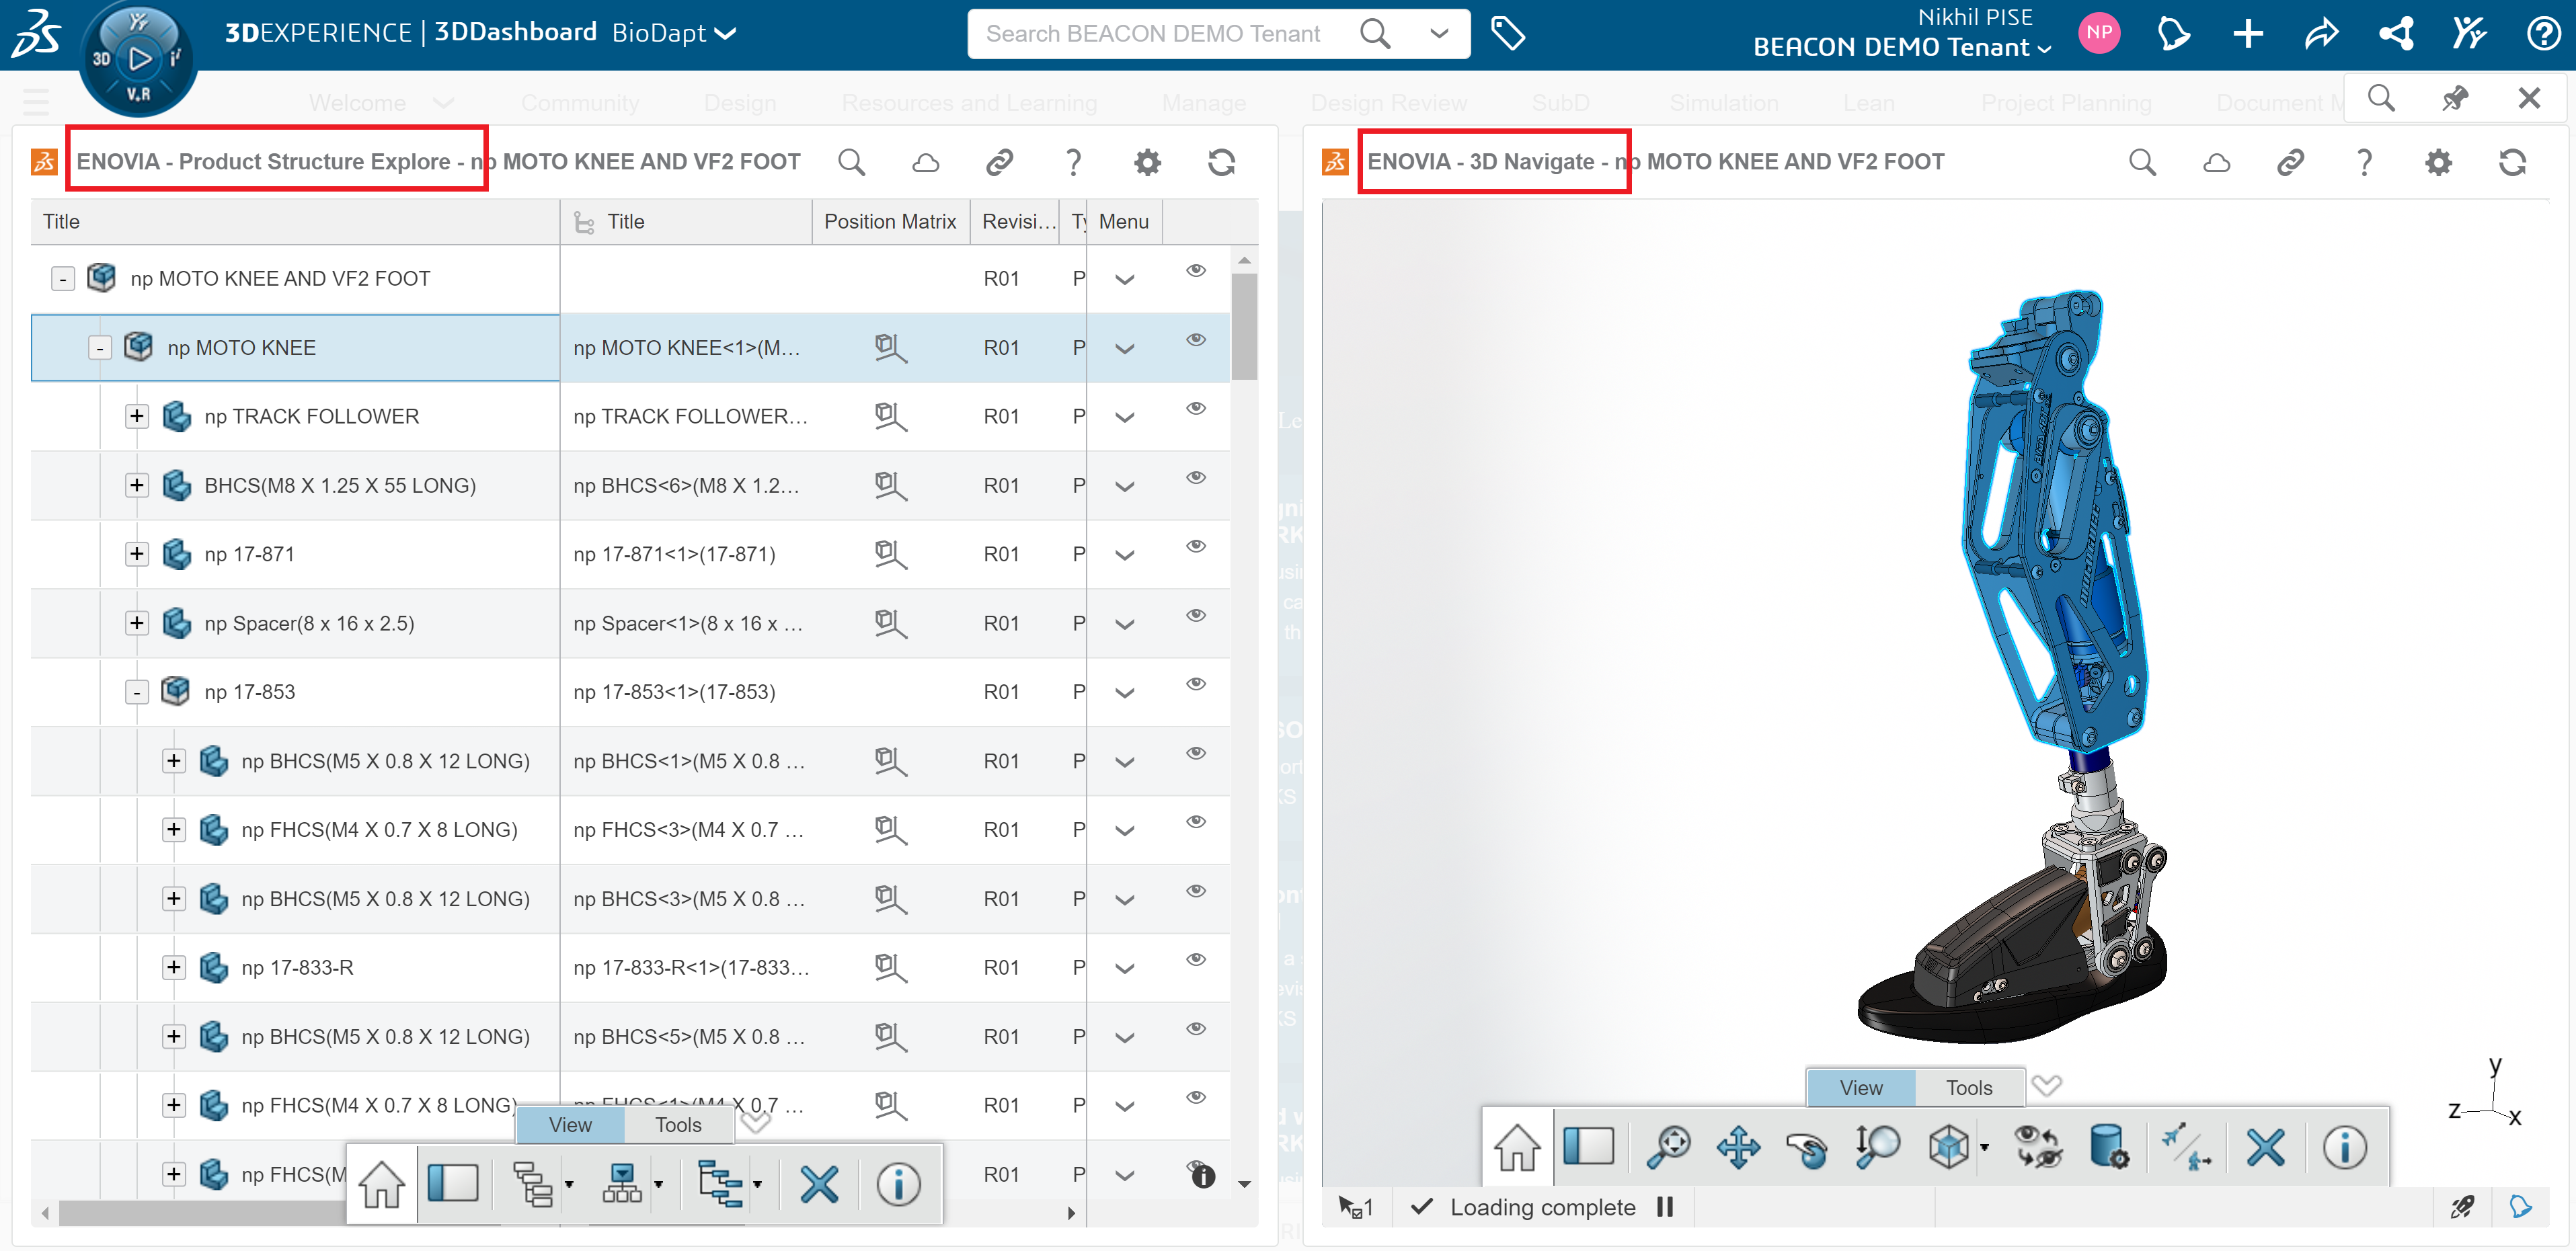Toggle side panel icon in 3D Navigate toolbar
2576x1251 pixels.
point(1588,1146)
